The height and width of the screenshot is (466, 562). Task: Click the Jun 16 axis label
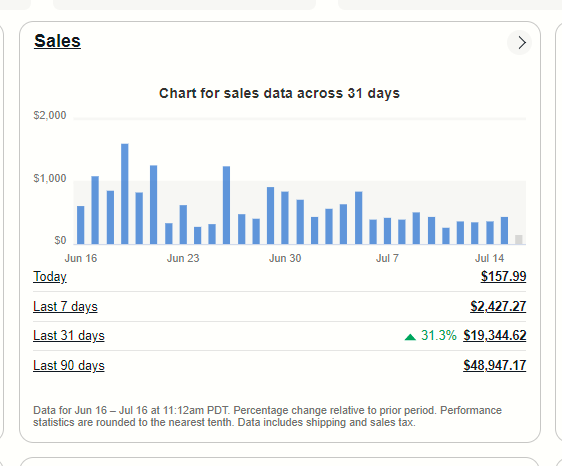point(81,258)
